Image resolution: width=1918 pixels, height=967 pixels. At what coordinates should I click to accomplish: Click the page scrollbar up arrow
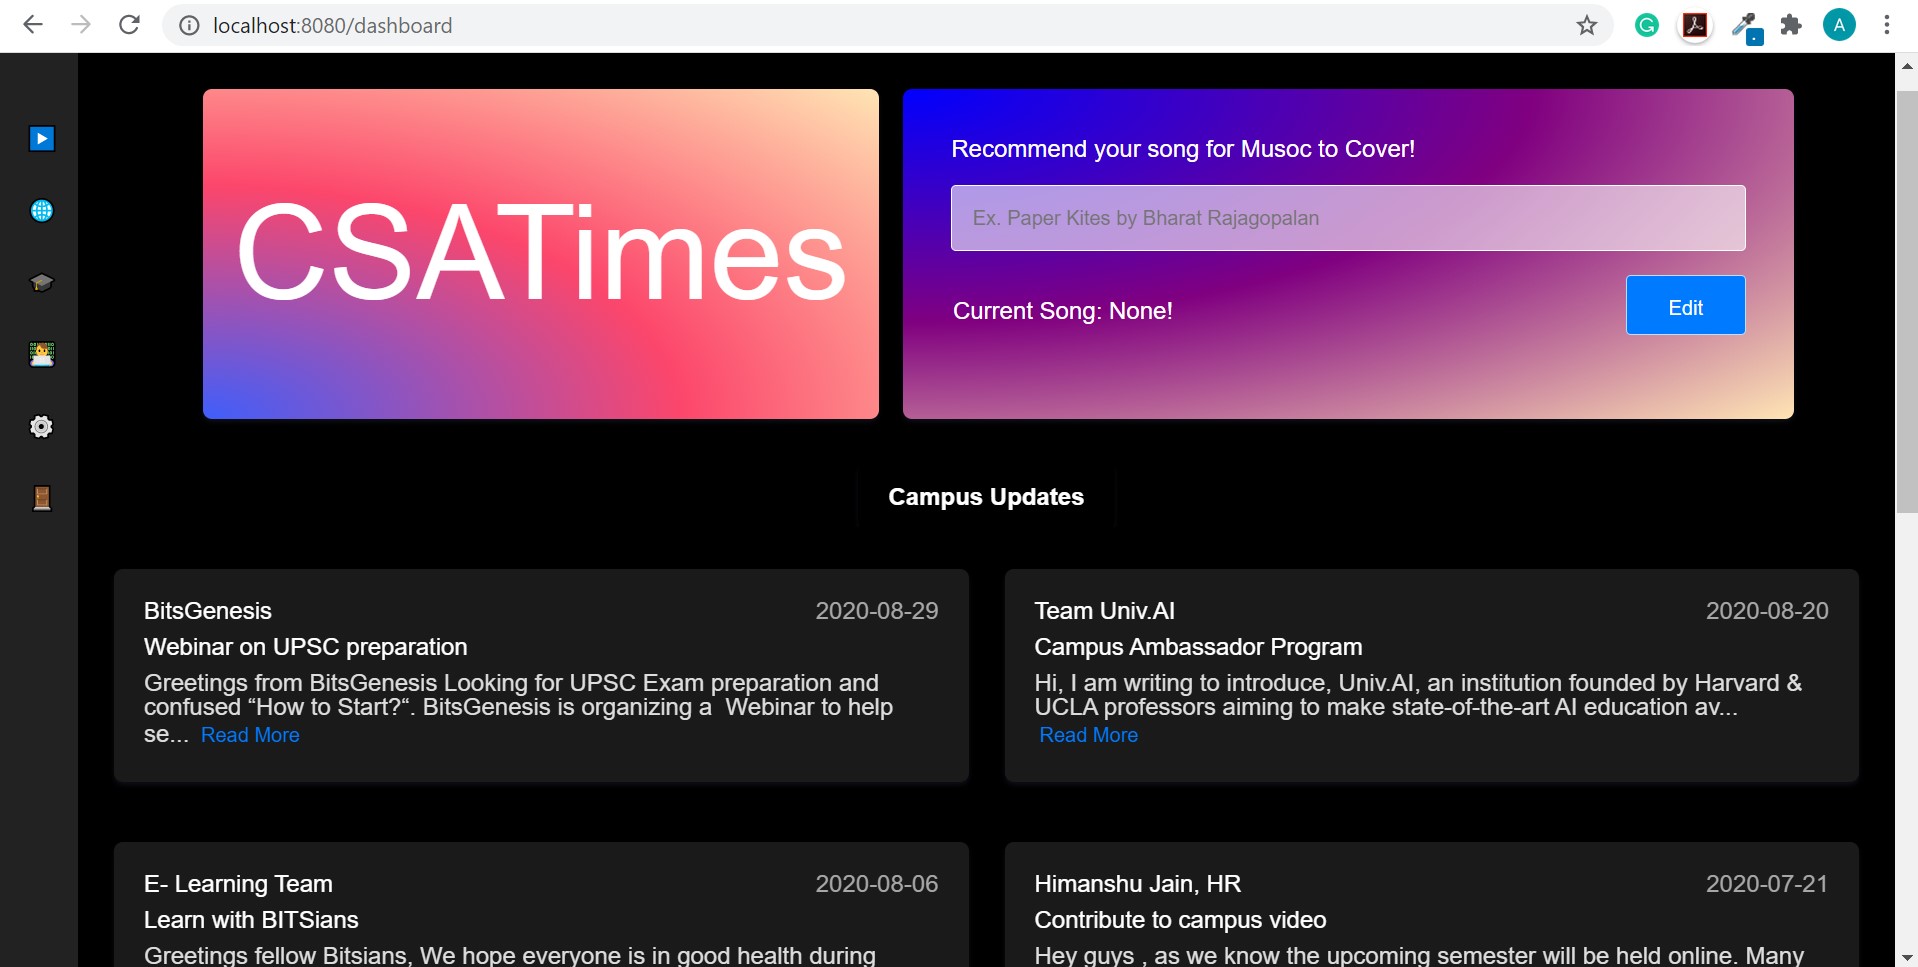click(1906, 65)
